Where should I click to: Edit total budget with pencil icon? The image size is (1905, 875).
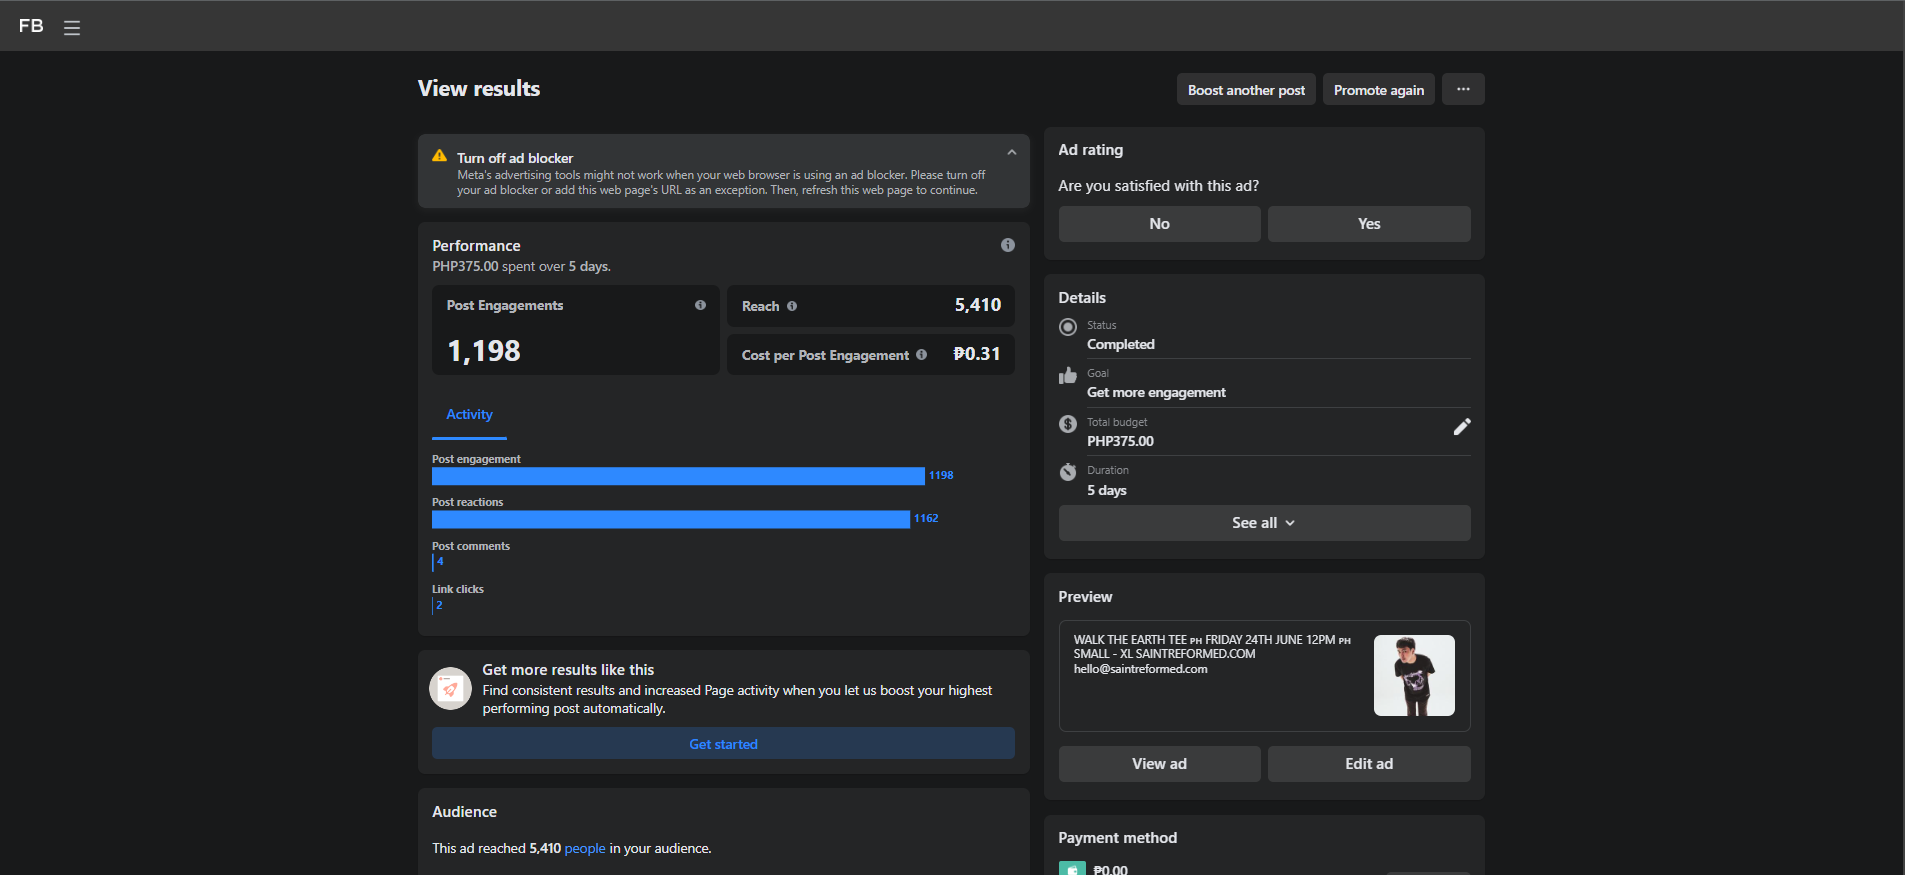(1461, 427)
